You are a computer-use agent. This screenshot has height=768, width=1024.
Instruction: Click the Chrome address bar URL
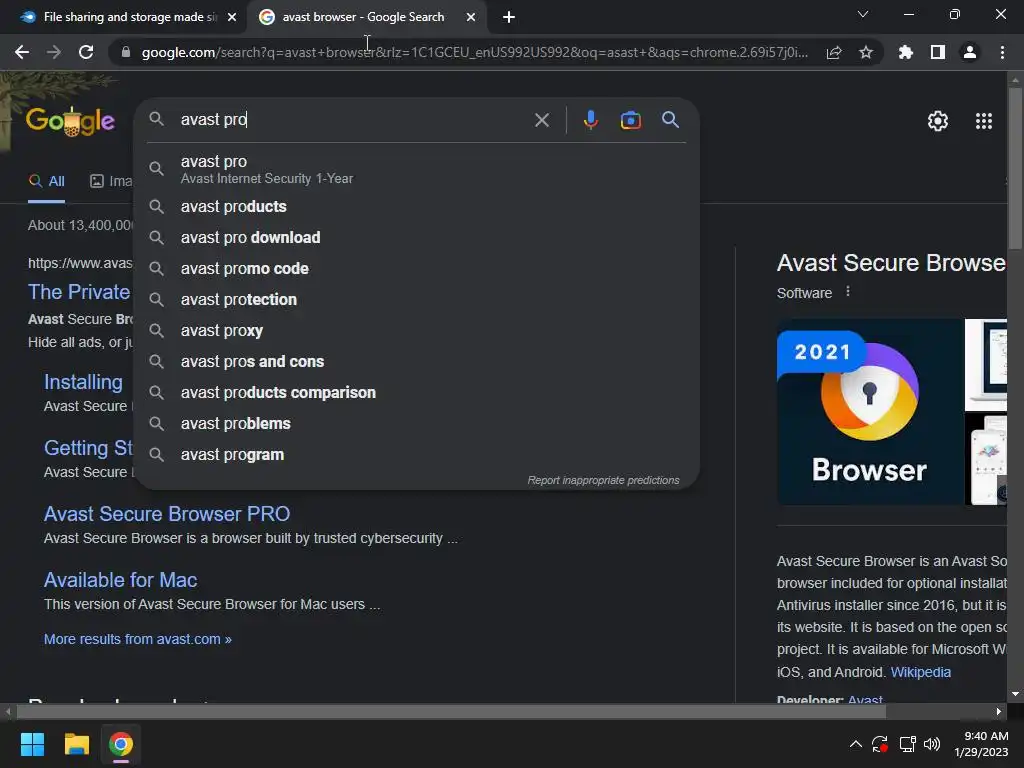coord(474,52)
